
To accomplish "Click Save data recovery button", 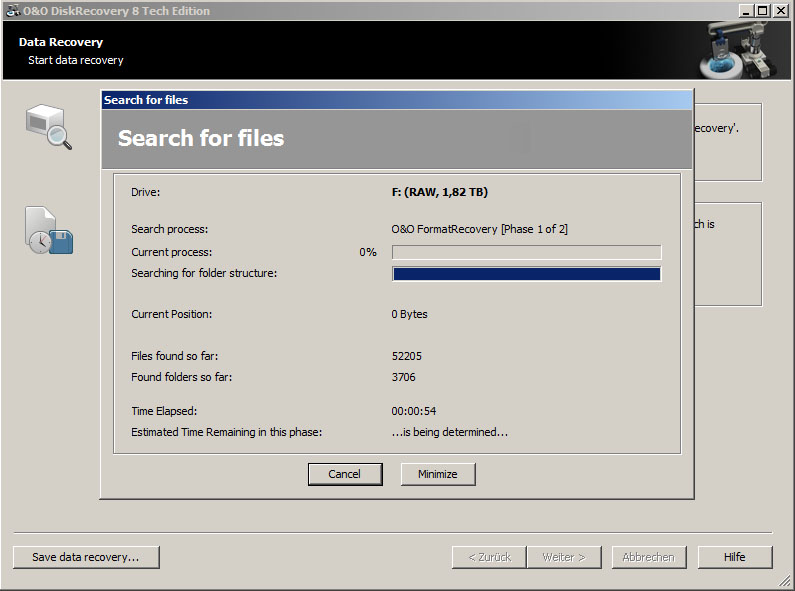I will (86, 557).
